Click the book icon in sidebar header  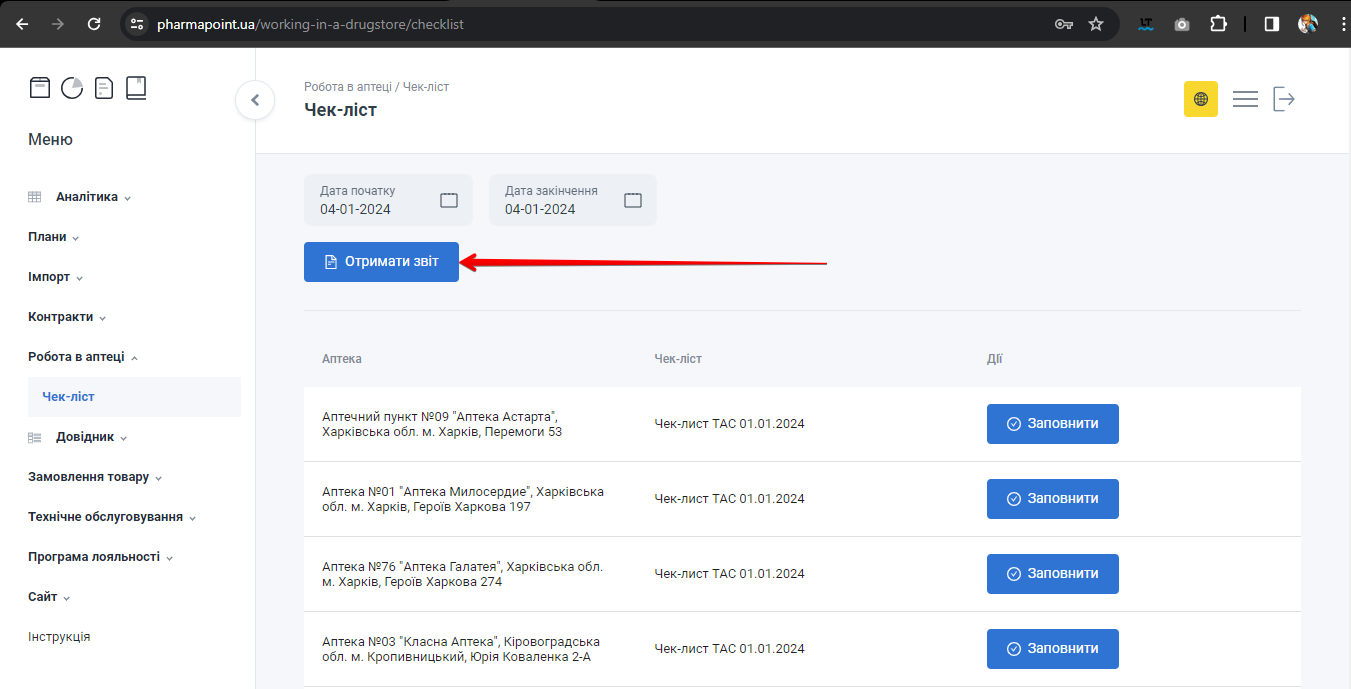click(136, 88)
